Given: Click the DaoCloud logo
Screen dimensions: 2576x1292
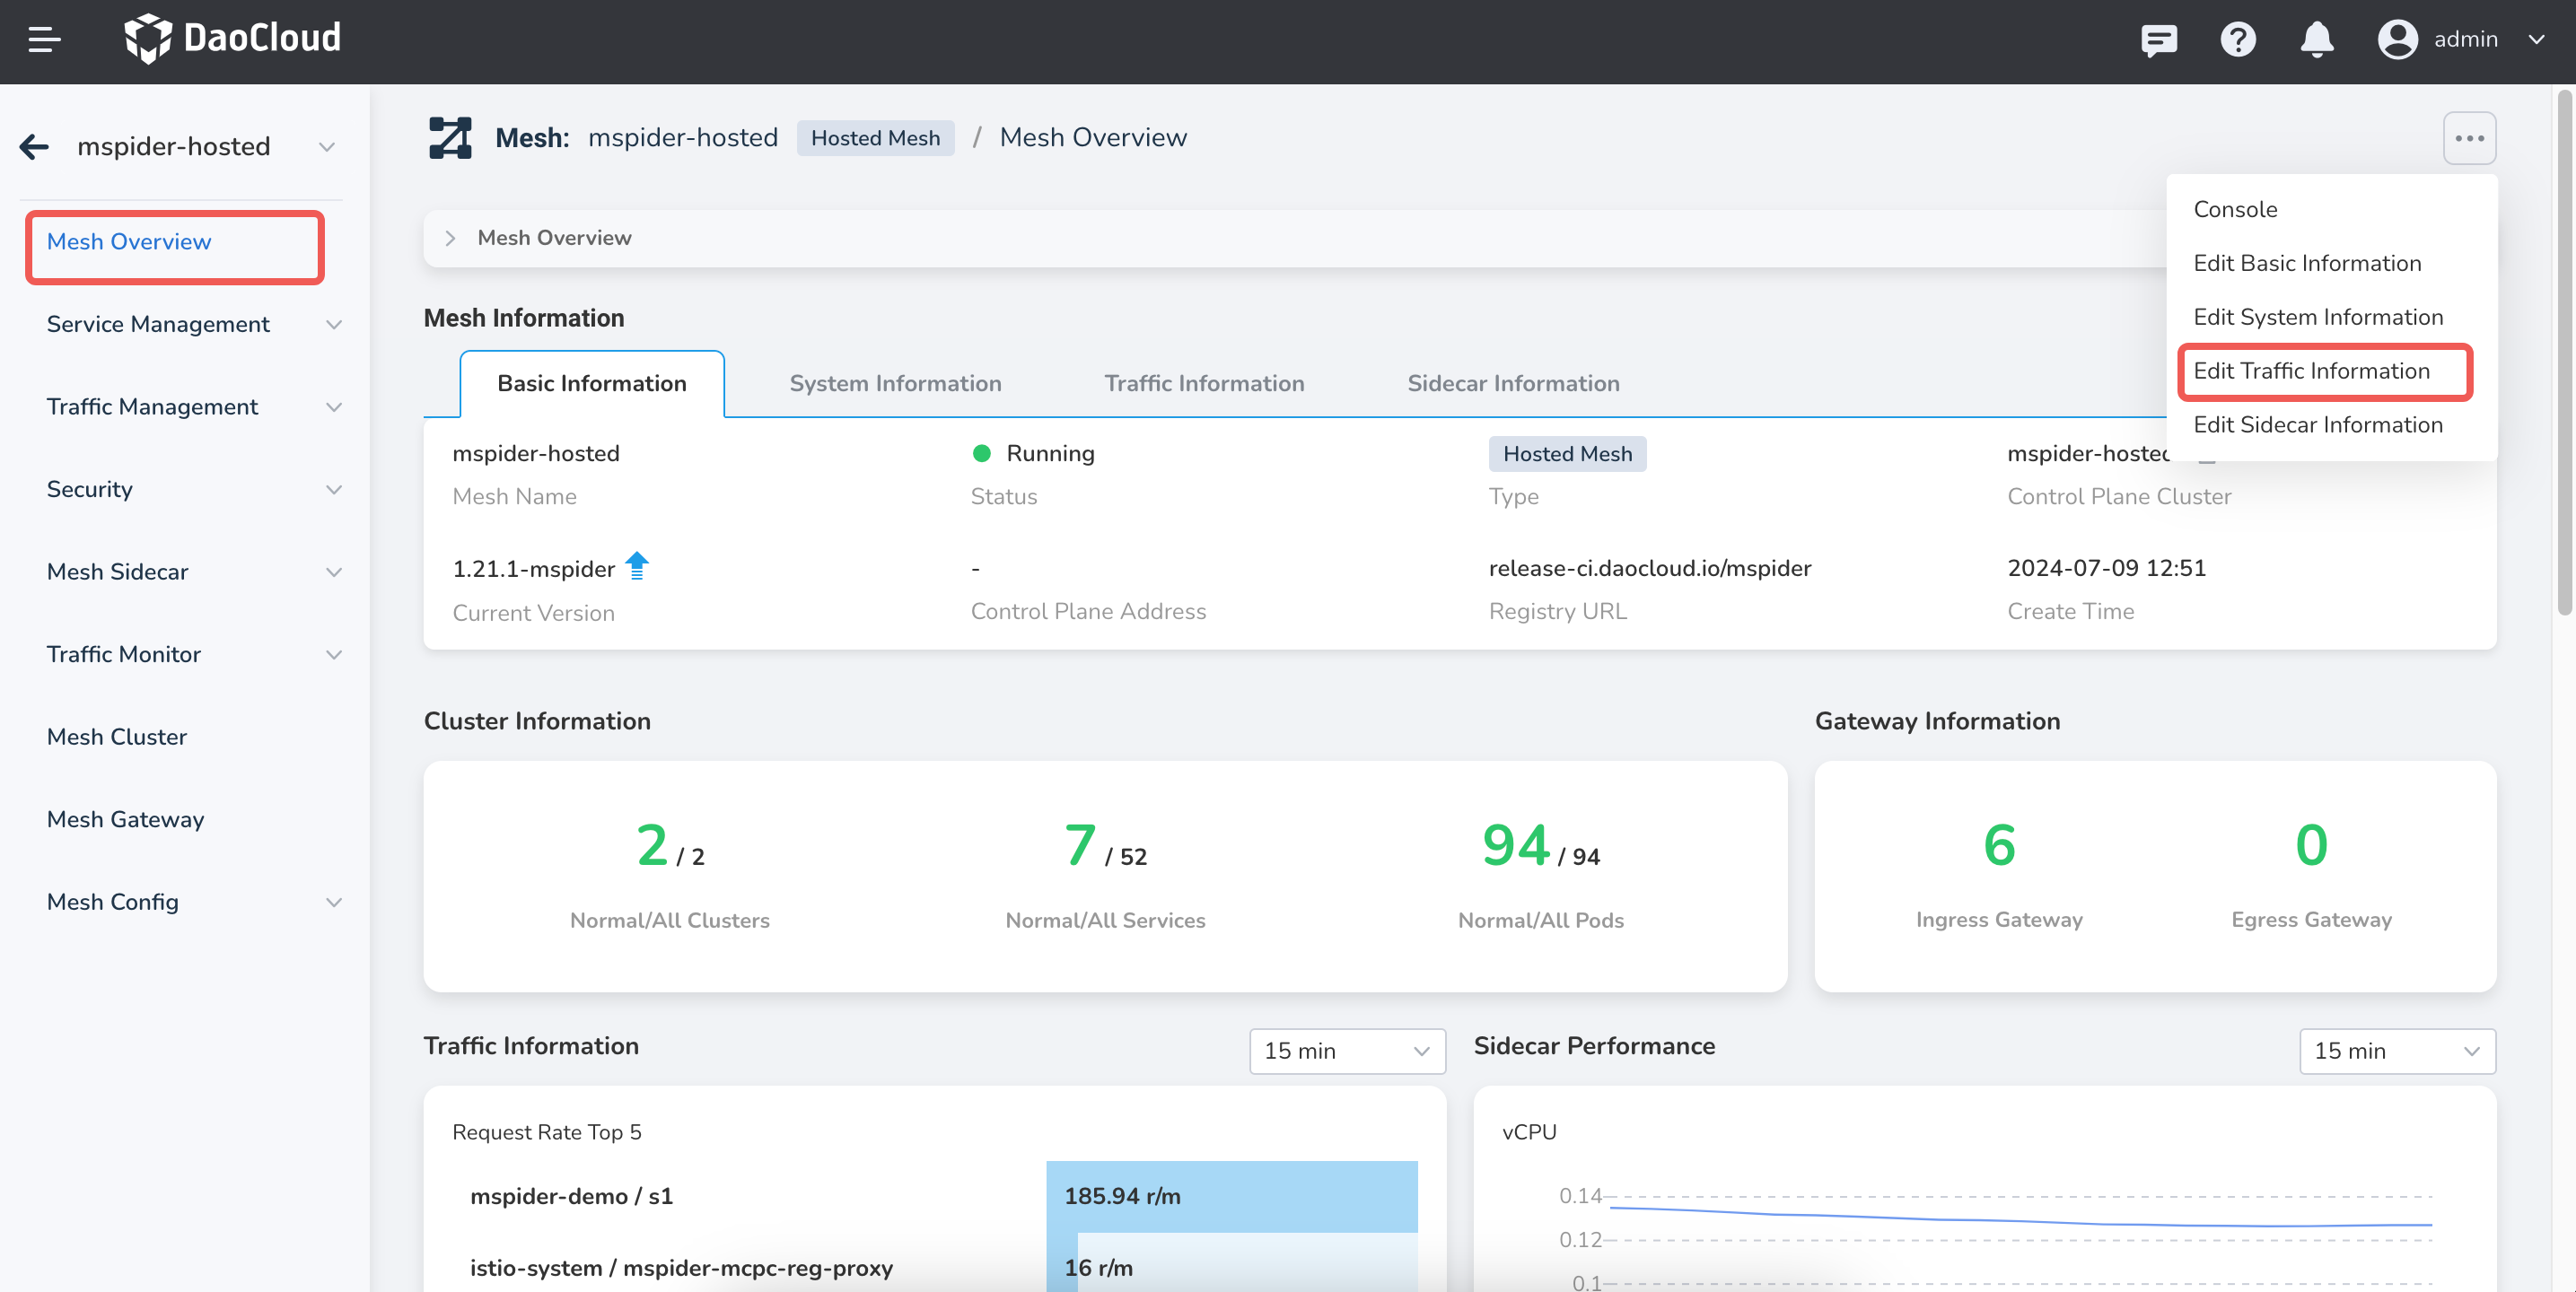Looking at the screenshot, I should point(232,38).
